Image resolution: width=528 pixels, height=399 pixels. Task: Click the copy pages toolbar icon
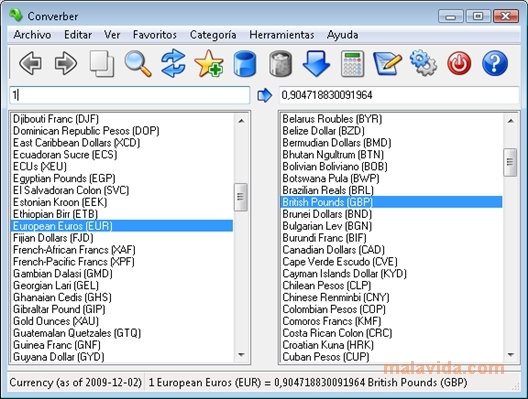coord(102,63)
